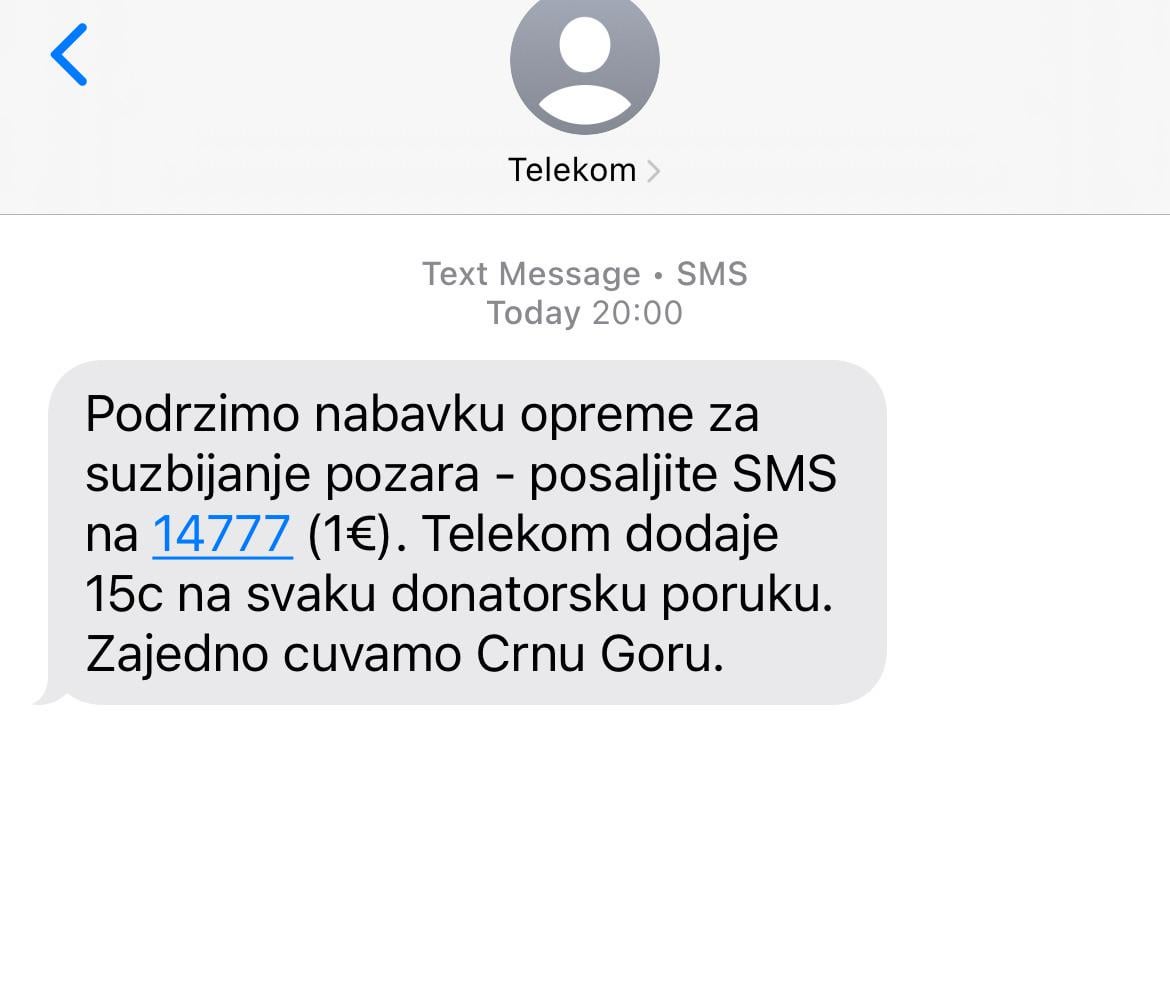Image resolution: width=1170 pixels, height=987 pixels.
Task: Click "donatorsku poruku" text in bubble
Action: click(612, 596)
